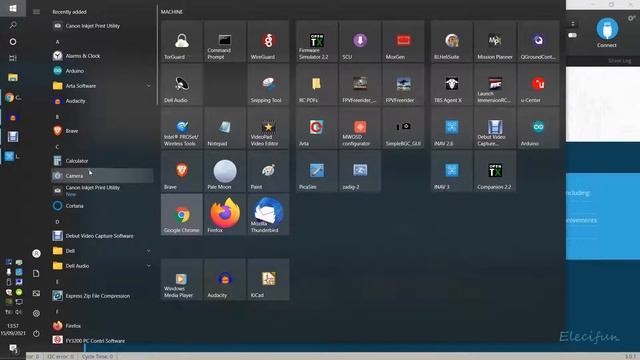Launch the u-Center tile
The width and height of the screenshot is (640, 360).
click(x=538, y=85)
